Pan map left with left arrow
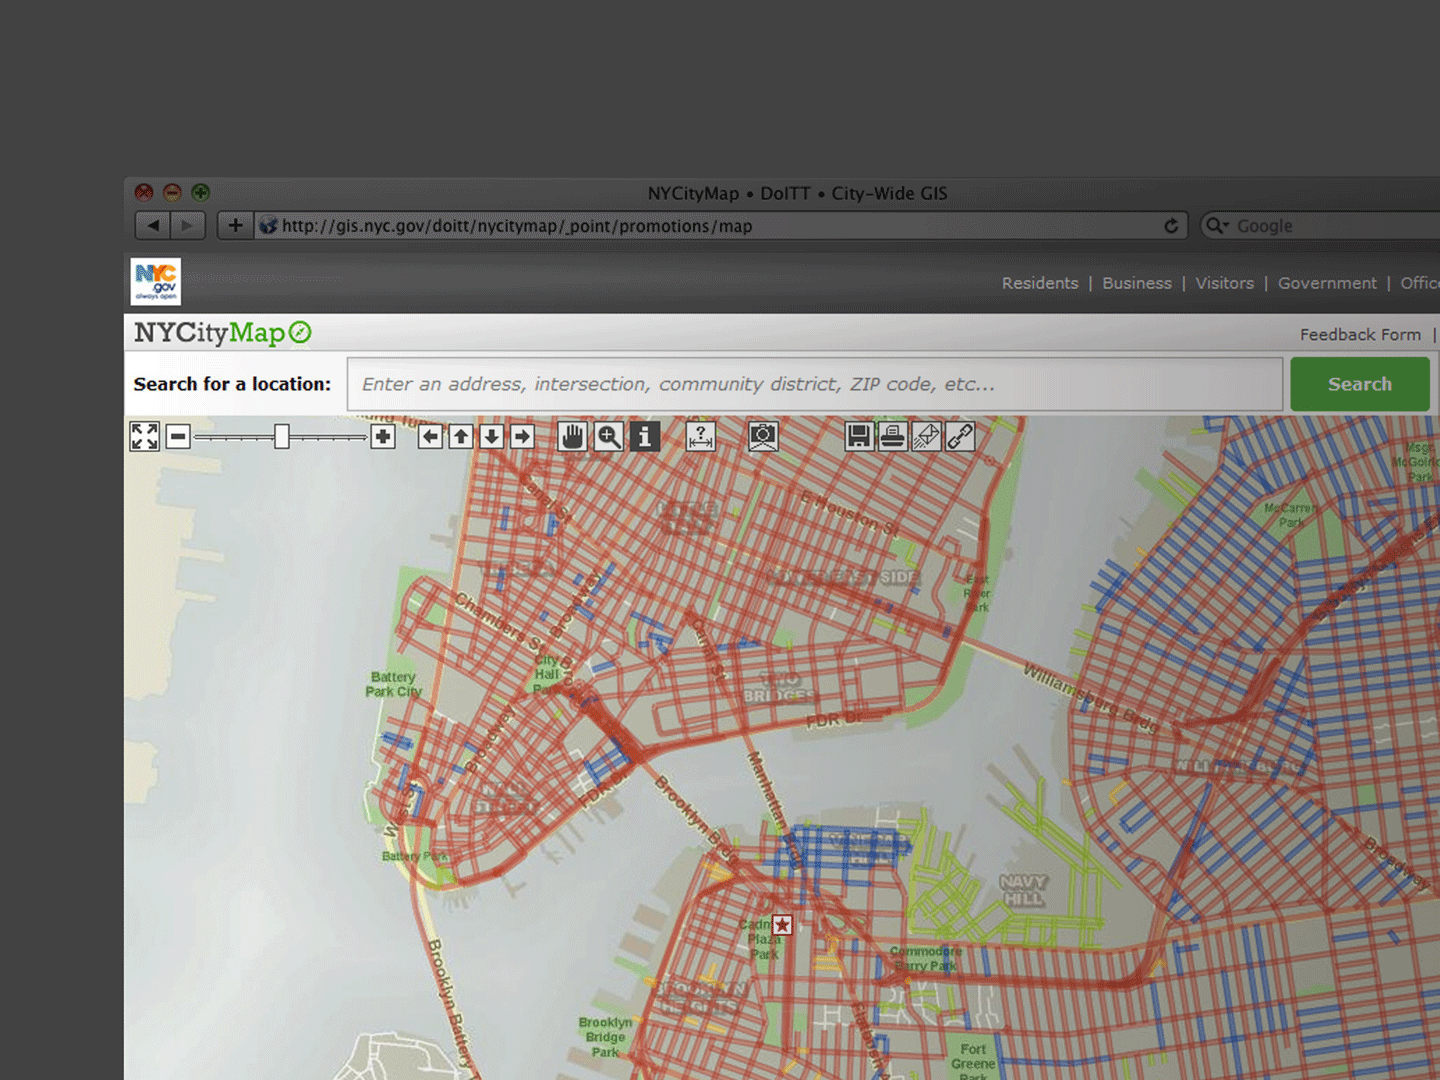Image resolution: width=1440 pixels, height=1080 pixels. [x=430, y=436]
